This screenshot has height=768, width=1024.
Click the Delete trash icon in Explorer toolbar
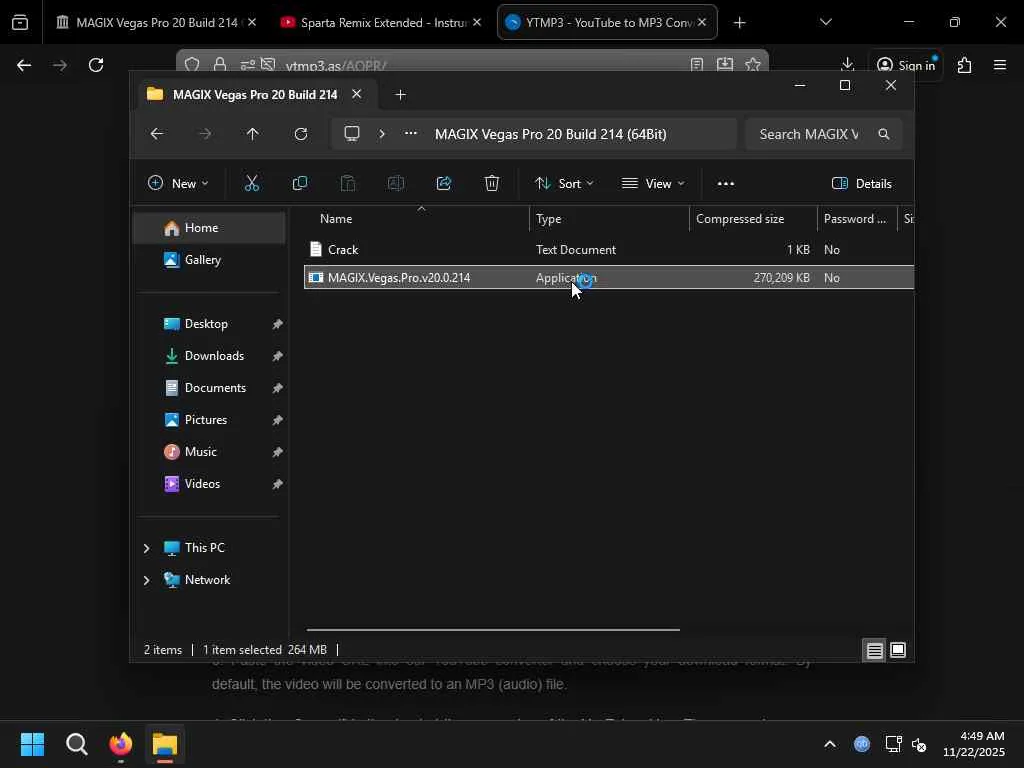[492, 184]
